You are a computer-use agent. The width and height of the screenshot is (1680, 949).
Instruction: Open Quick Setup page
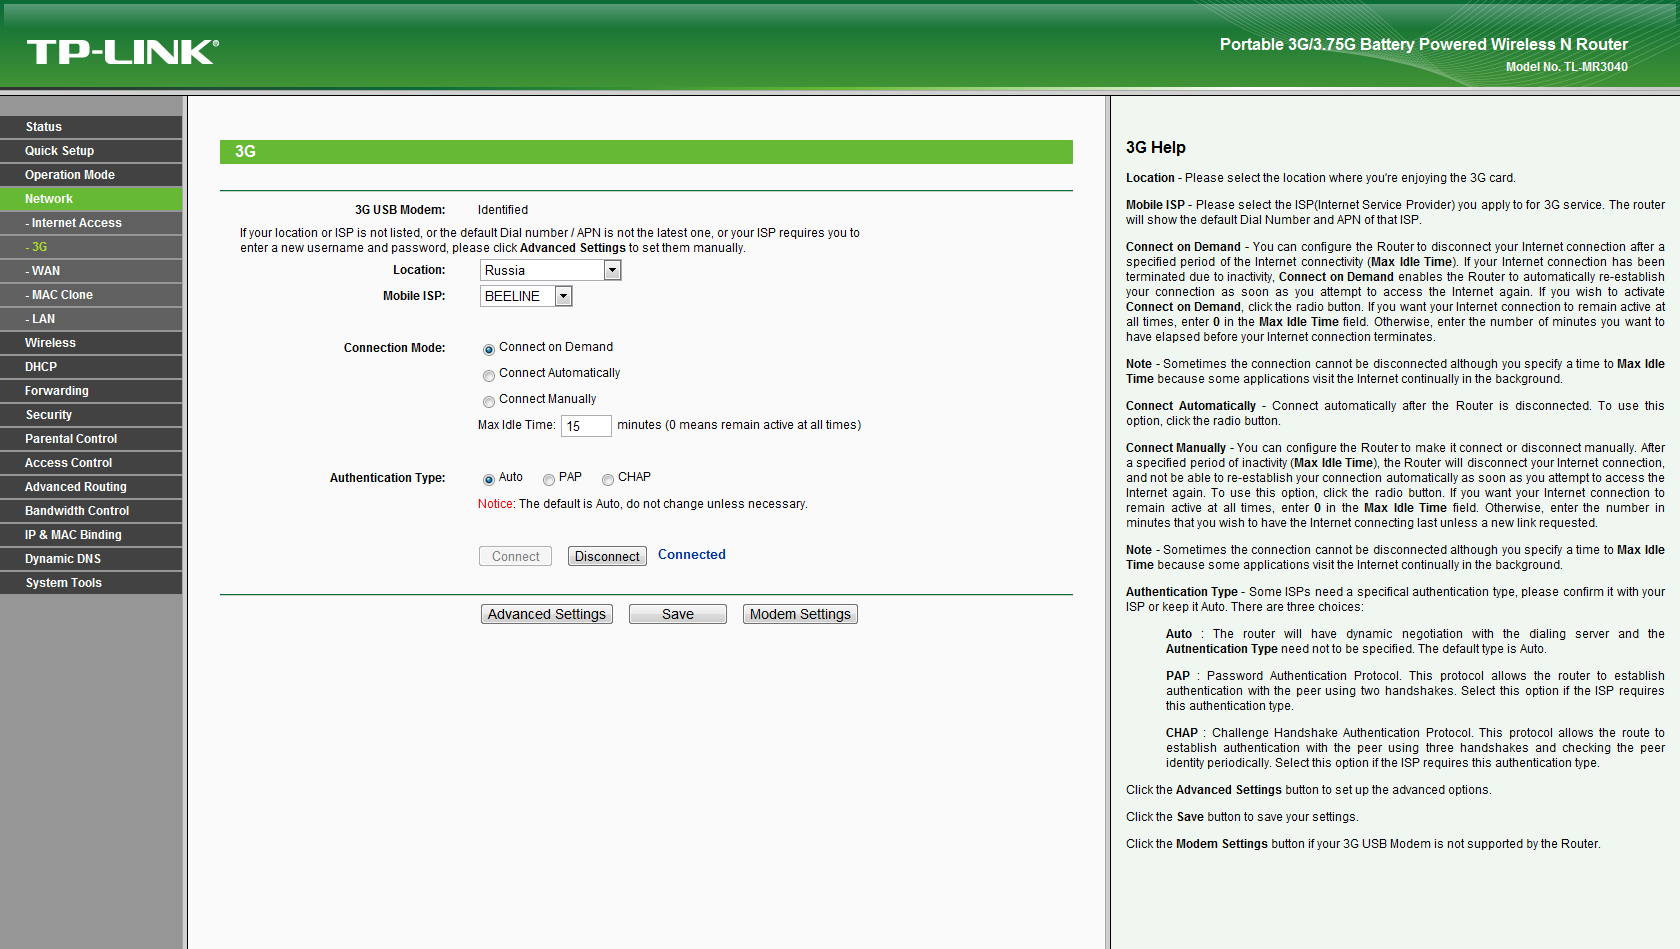point(91,151)
